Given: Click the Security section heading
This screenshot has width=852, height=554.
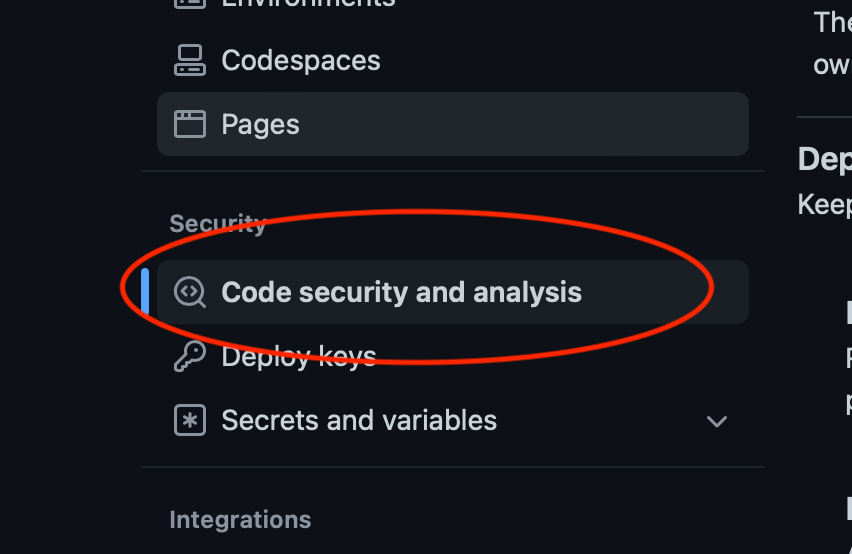Looking at the screenshot, I should (218, 224).
